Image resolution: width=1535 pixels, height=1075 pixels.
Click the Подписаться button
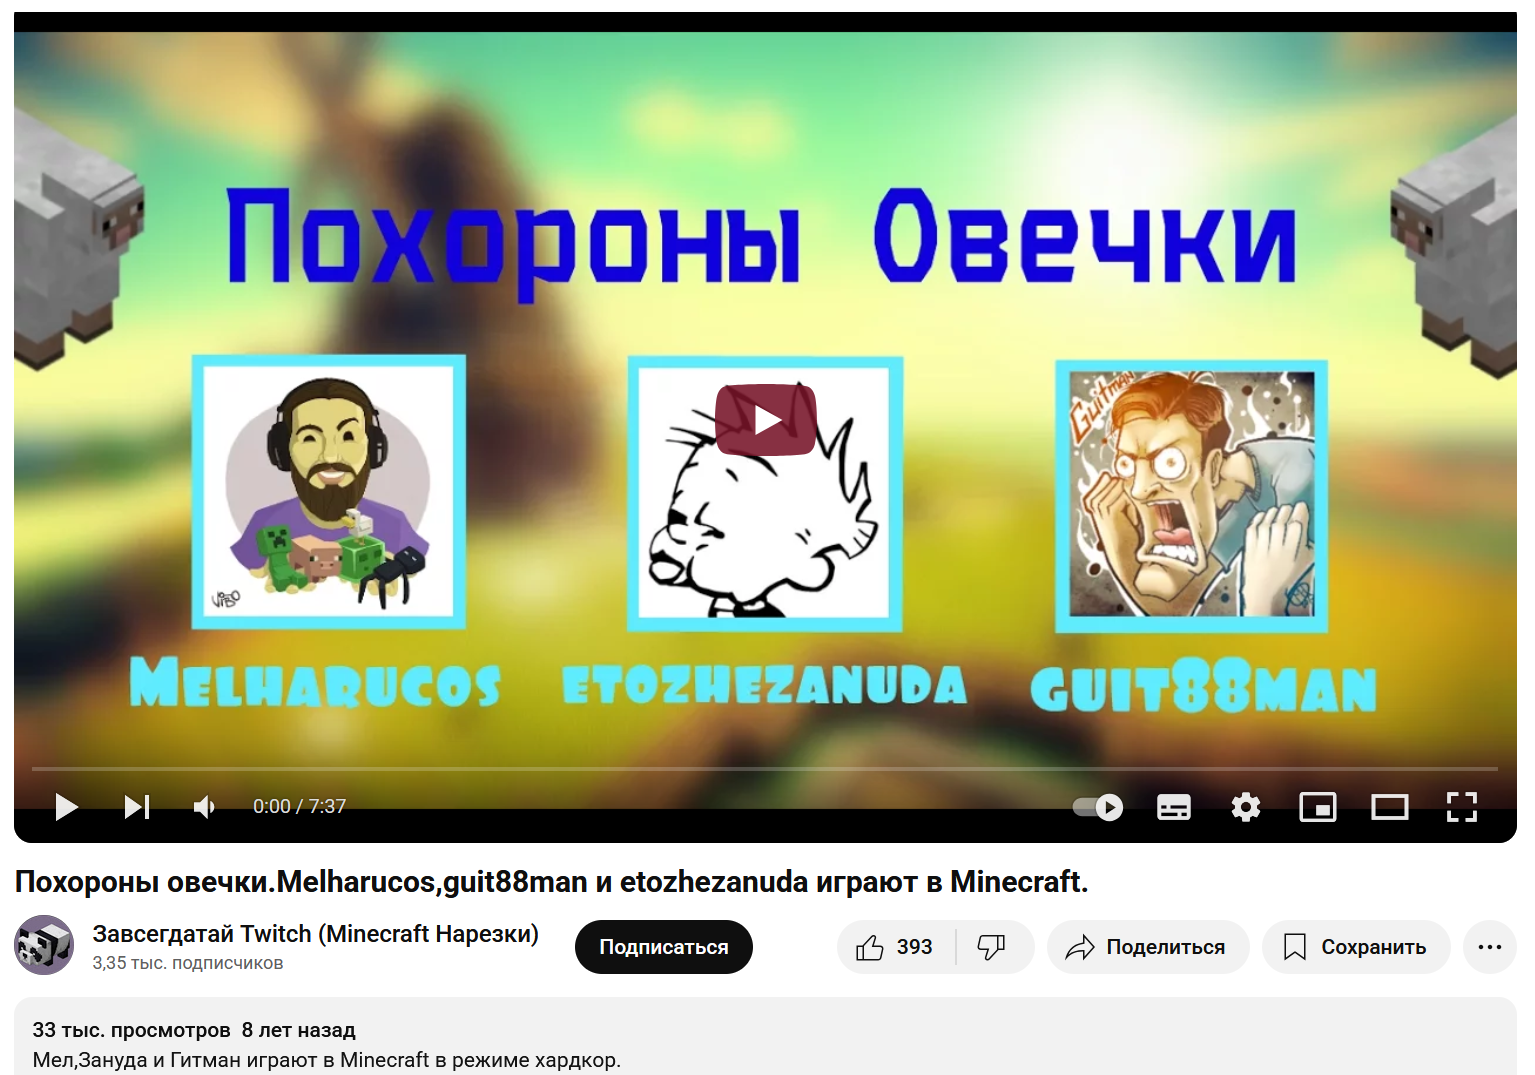pos(664,947)
